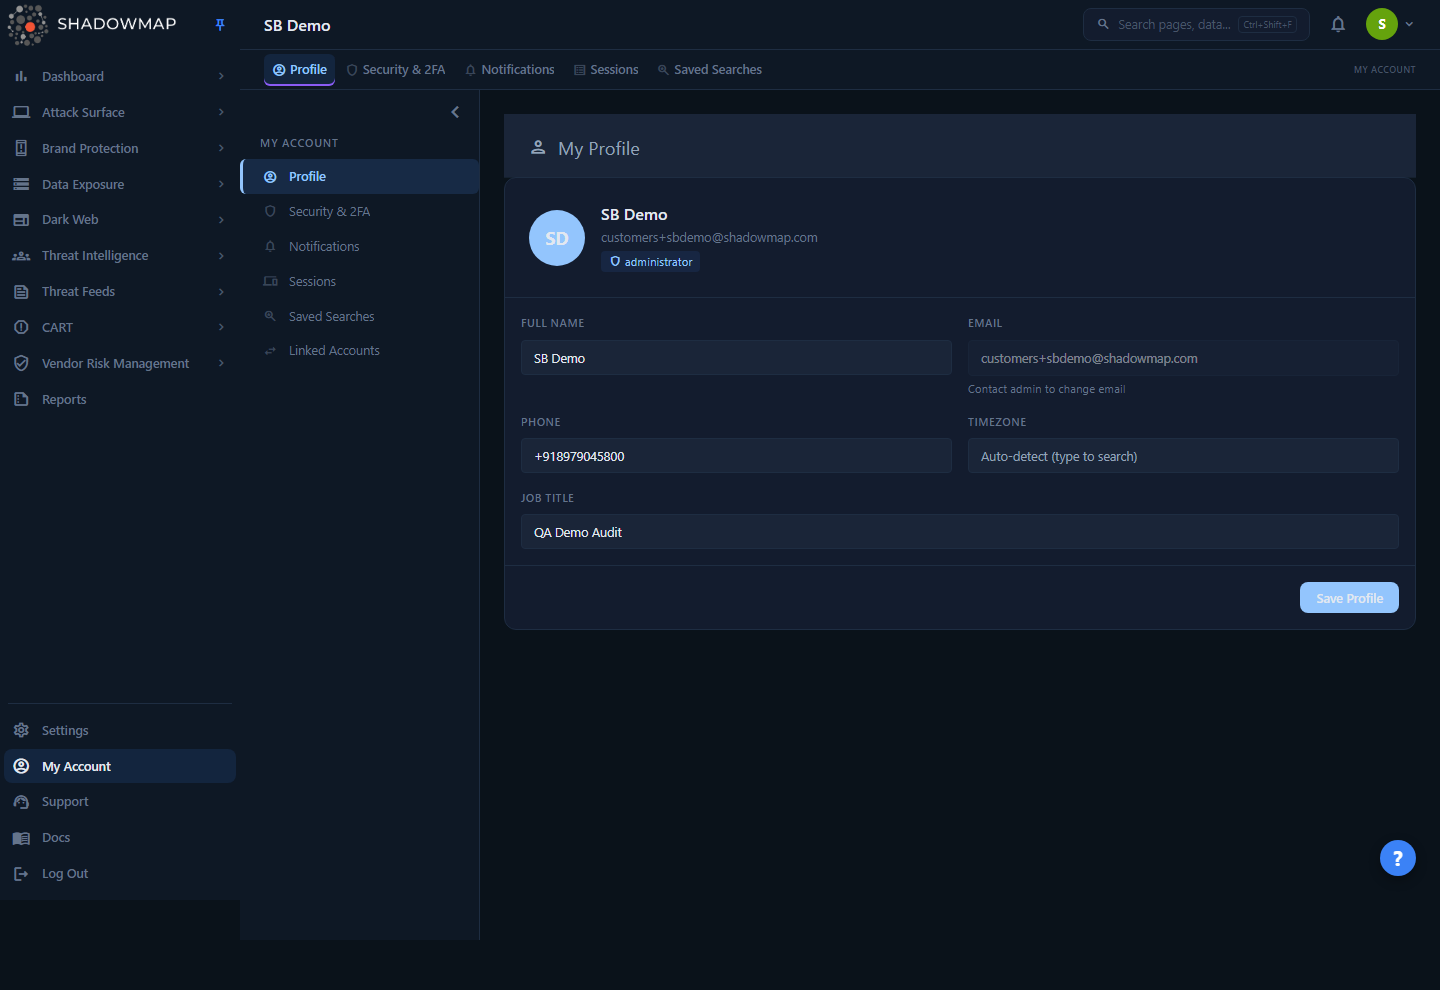
Task: Click the Brand Protection icon
Action: (x=21, y=148)
